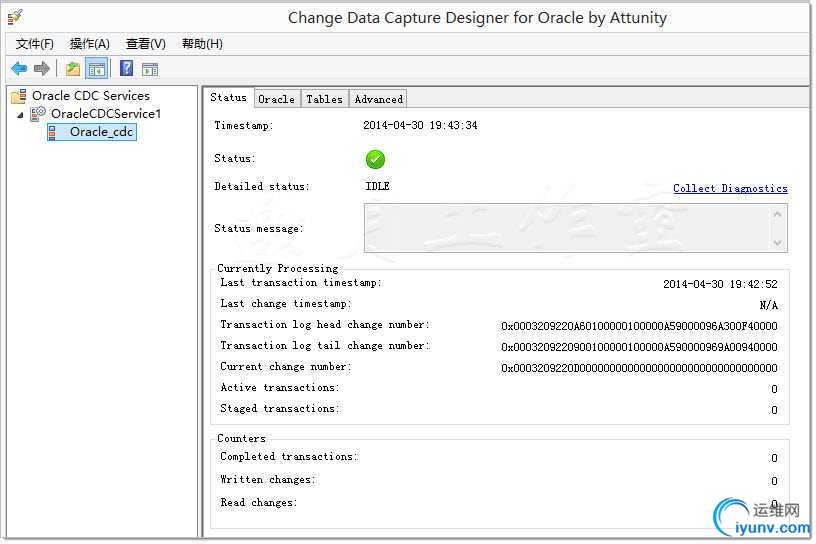Click Status message scrollbar up arrow
Viewport: 816px width, 544px height.
[777, 214]
